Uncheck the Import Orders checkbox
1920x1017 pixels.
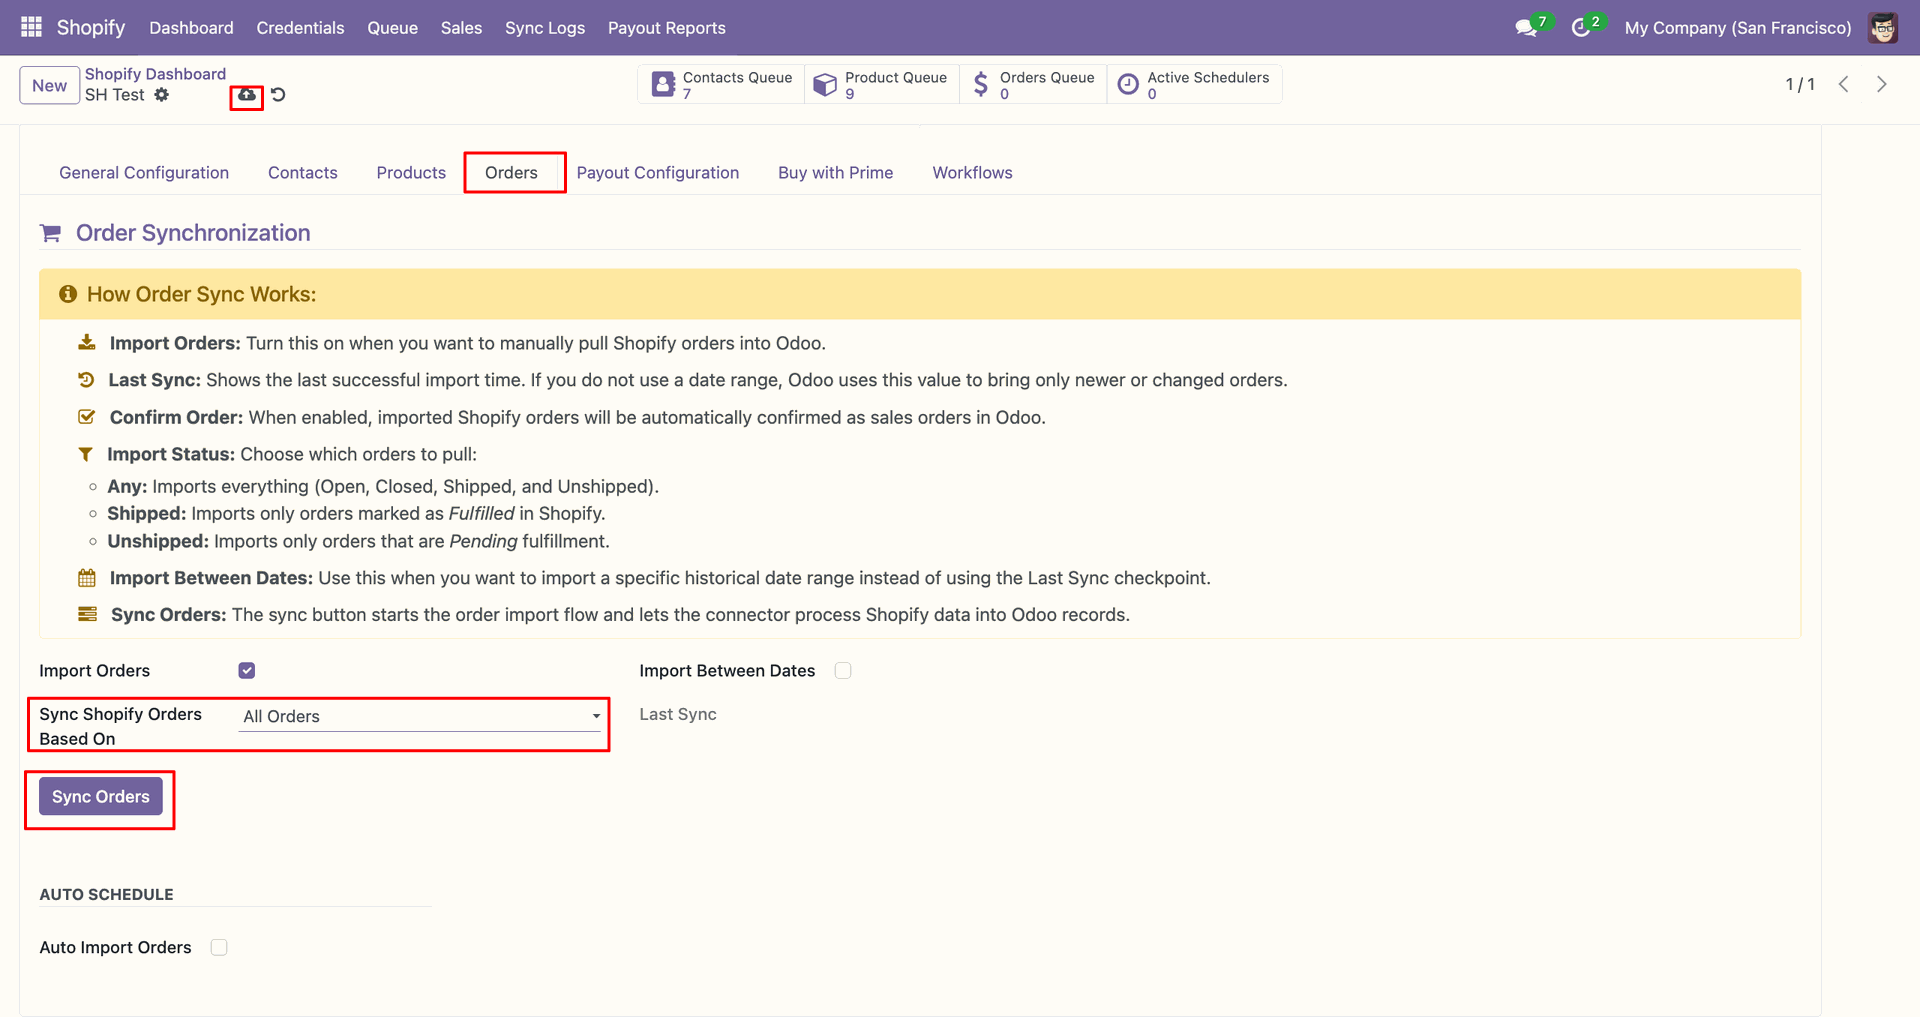click(247, 671)
